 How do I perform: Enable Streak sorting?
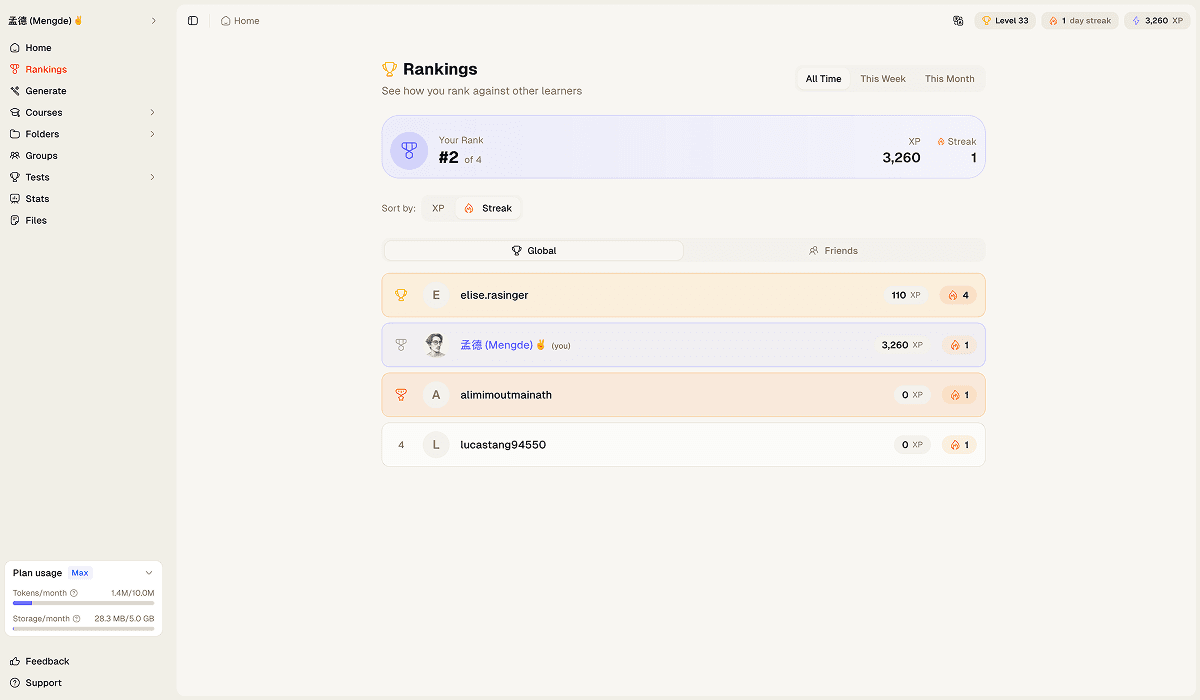click(488, 208)
